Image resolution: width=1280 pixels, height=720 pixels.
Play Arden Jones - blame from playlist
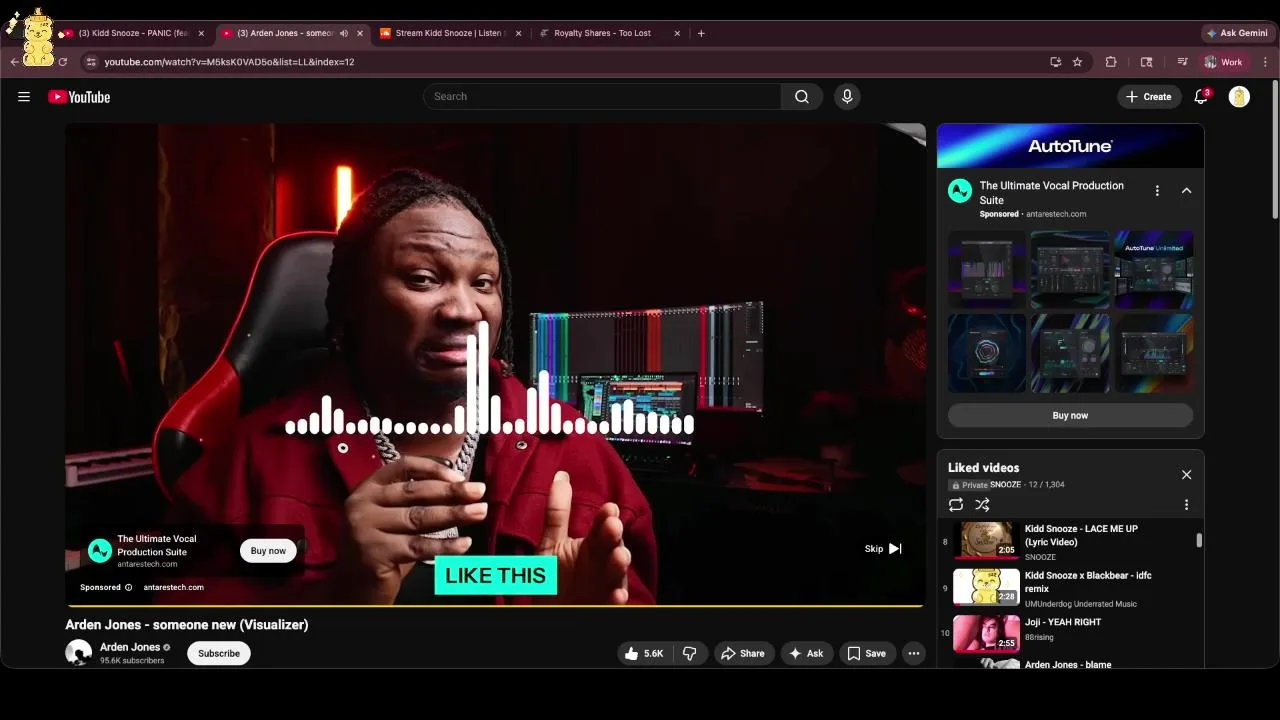(1070, 664)
